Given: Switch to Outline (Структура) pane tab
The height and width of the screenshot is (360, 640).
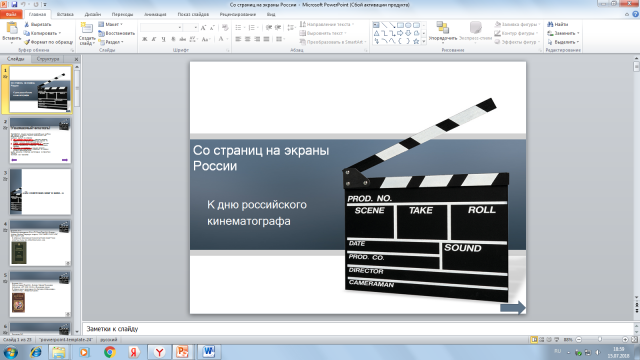Looking at the screenshot, I should coord(48,59).
